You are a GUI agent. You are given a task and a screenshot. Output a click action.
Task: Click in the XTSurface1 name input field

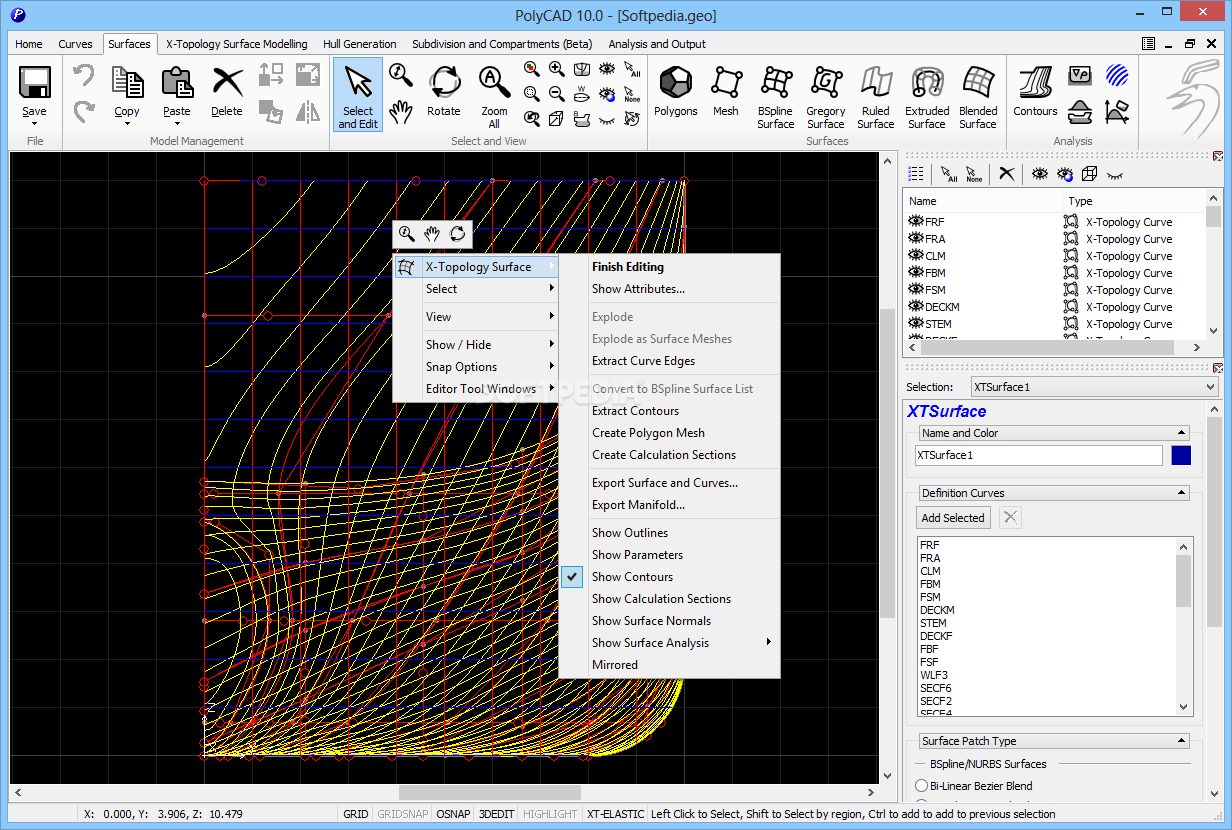coord(1039,455)
